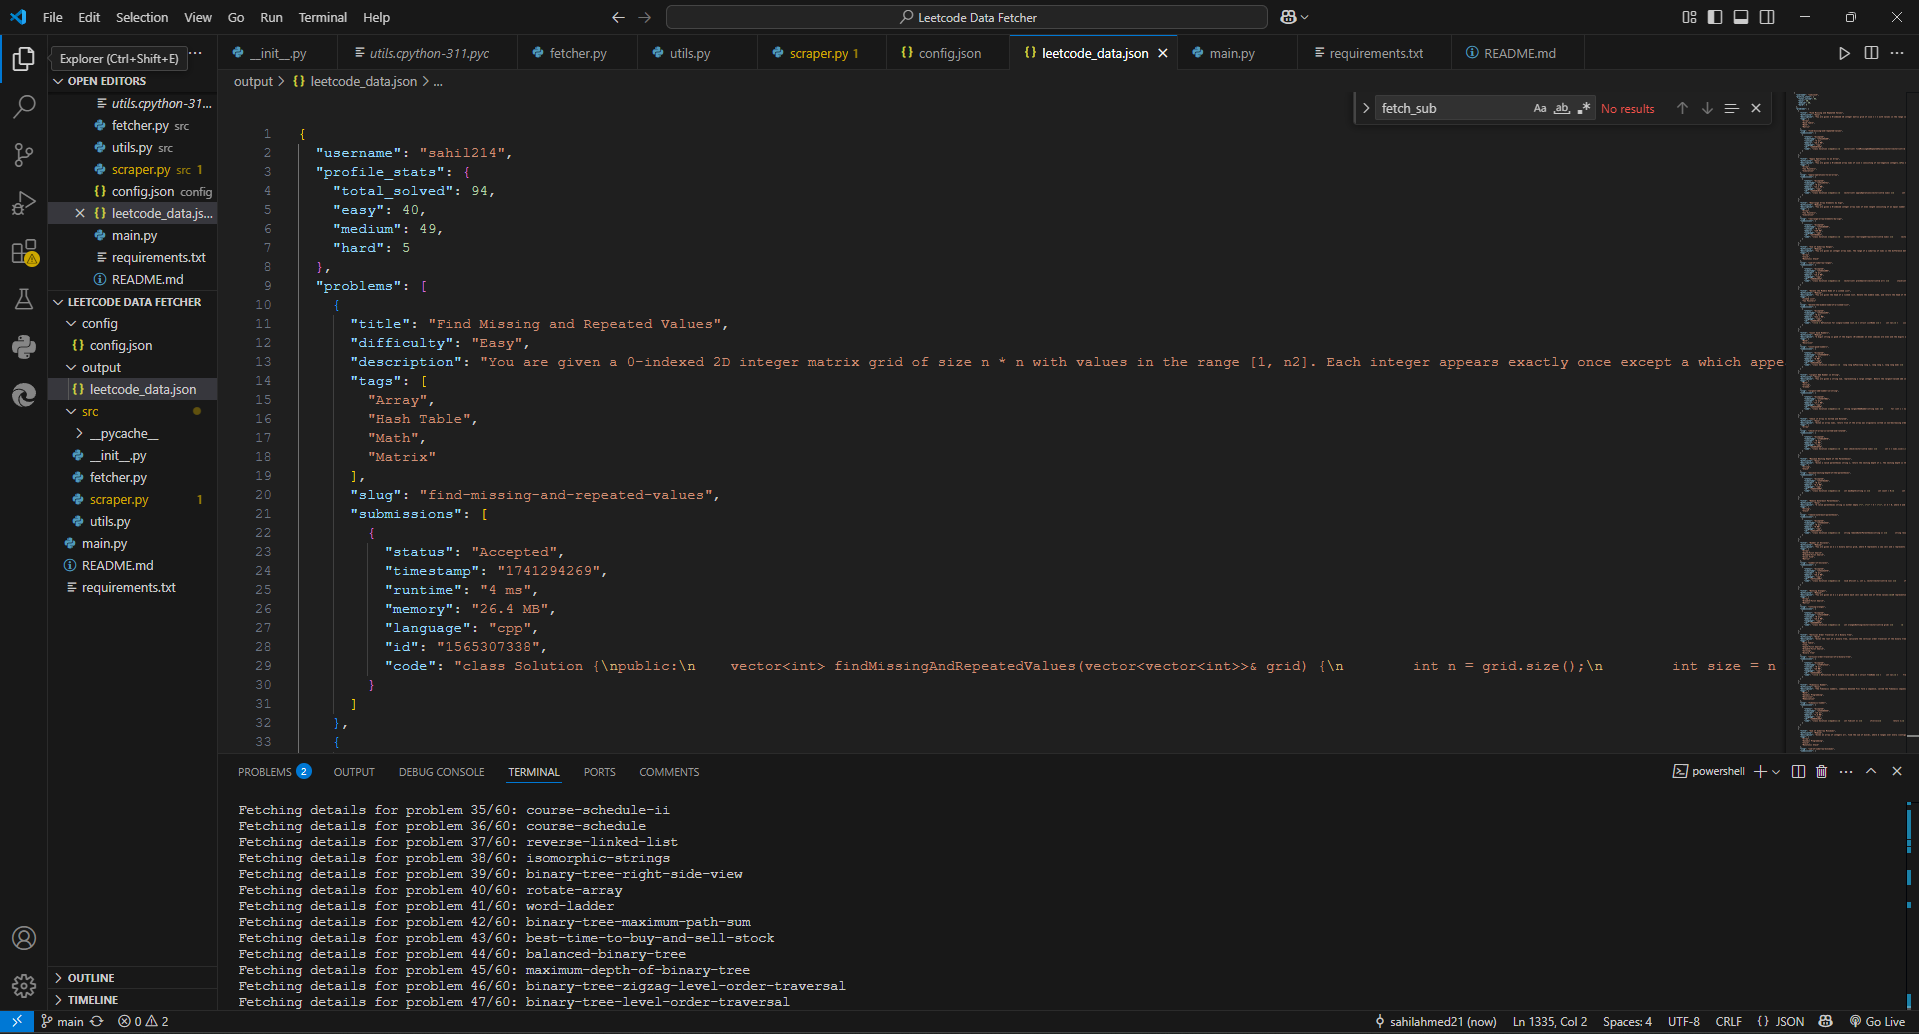Open the Extensions view

click(x=24, y=251)
